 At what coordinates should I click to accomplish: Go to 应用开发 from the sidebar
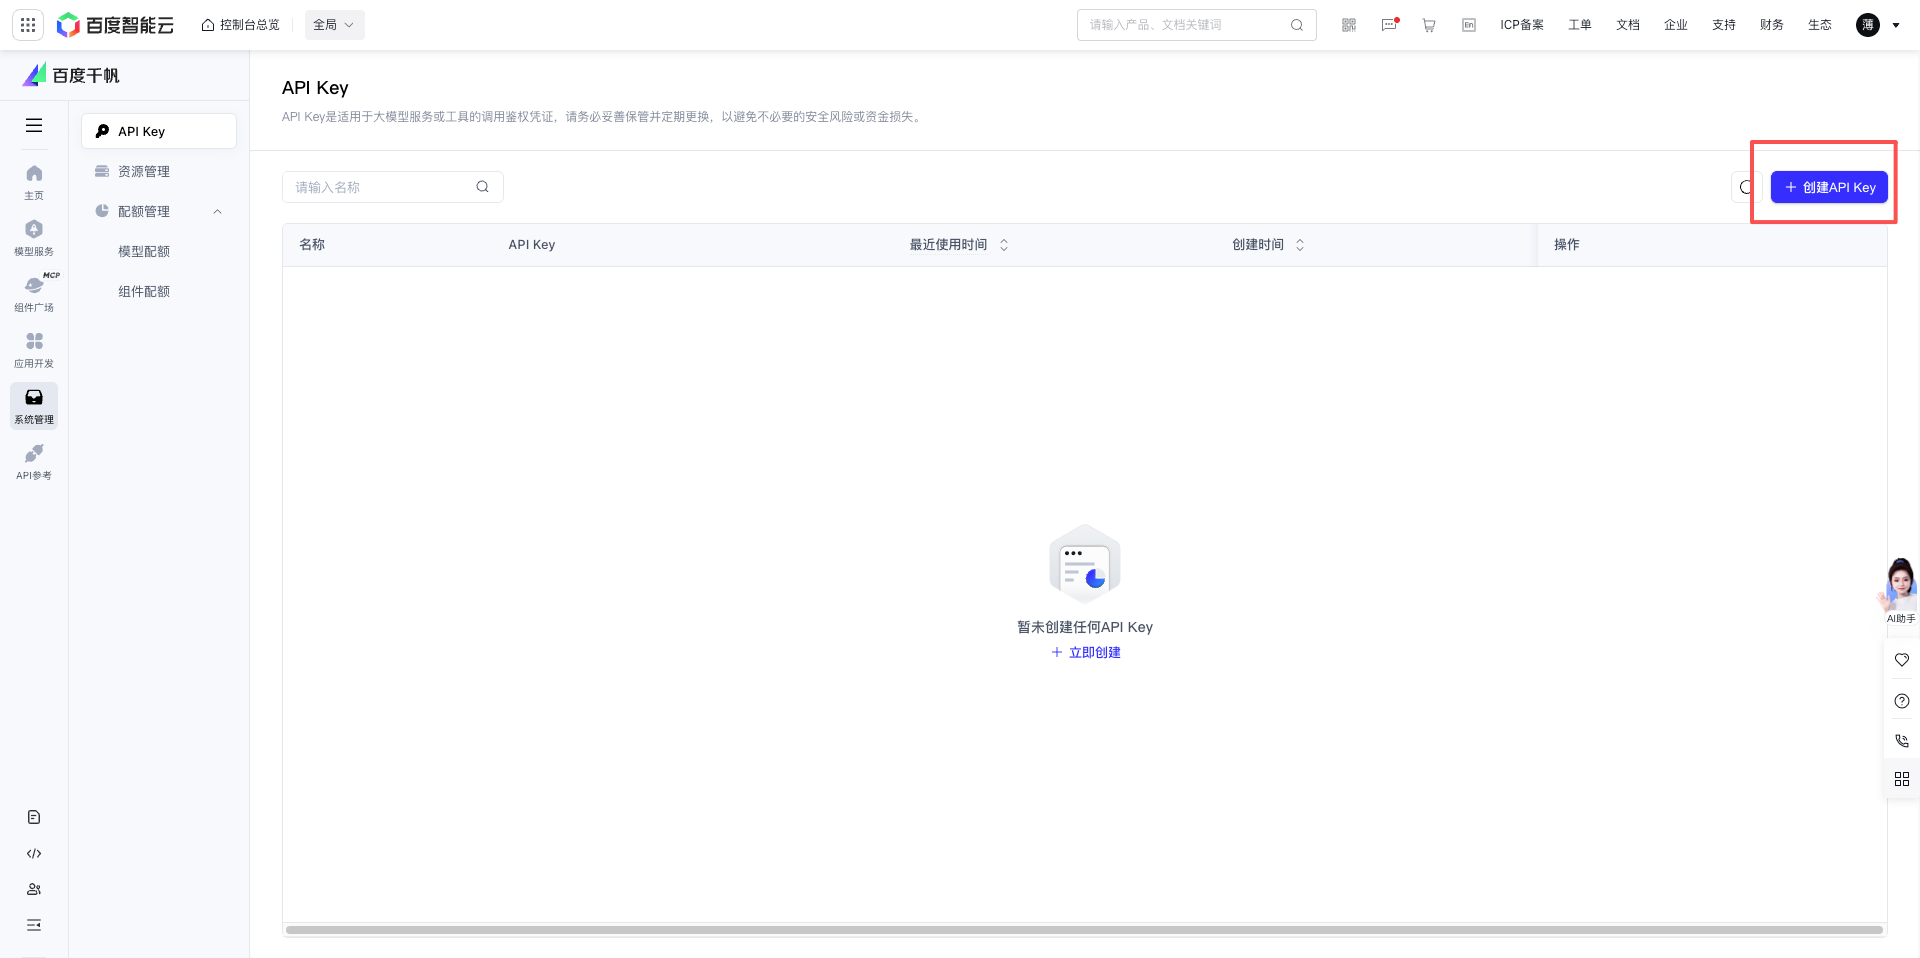33,350
